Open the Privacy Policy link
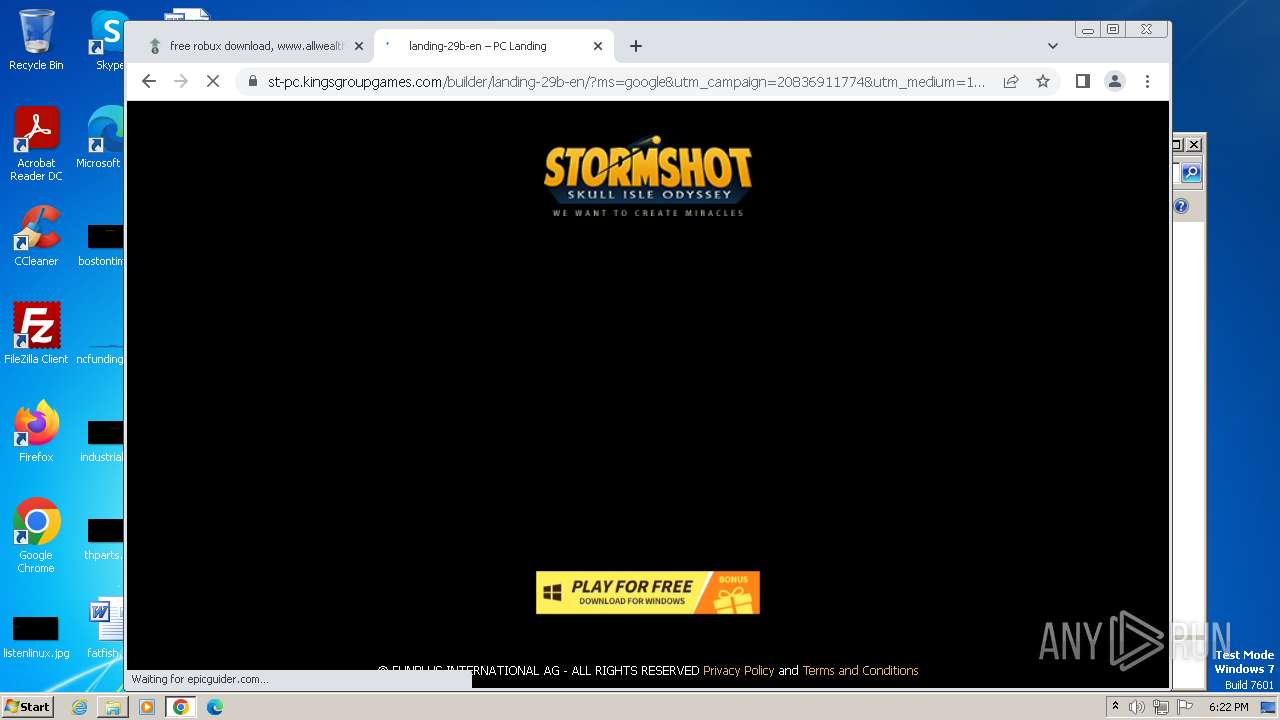Viewport: 1280px width, 720px height. click(738, 670)
